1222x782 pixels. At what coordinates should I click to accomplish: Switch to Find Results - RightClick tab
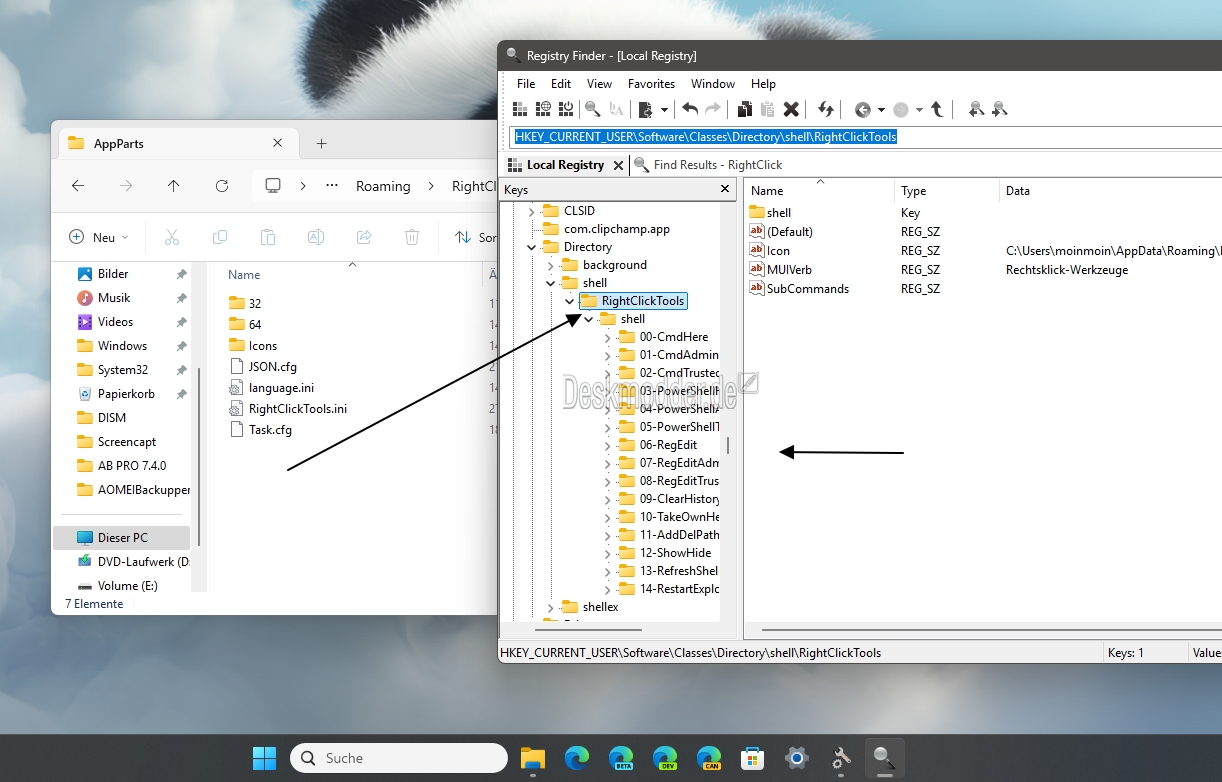(x=708, y=165)
